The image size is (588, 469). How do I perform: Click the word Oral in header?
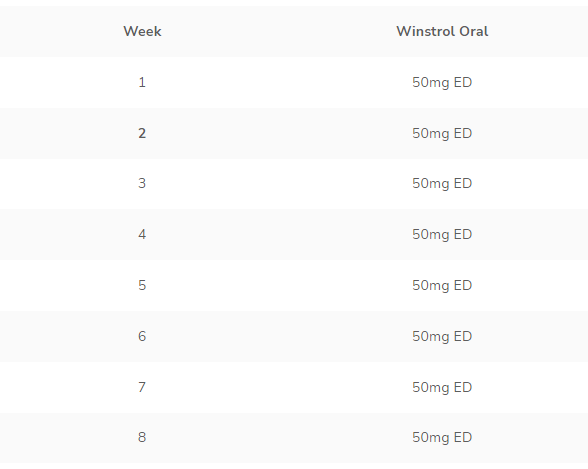click(x=474, y=31)
